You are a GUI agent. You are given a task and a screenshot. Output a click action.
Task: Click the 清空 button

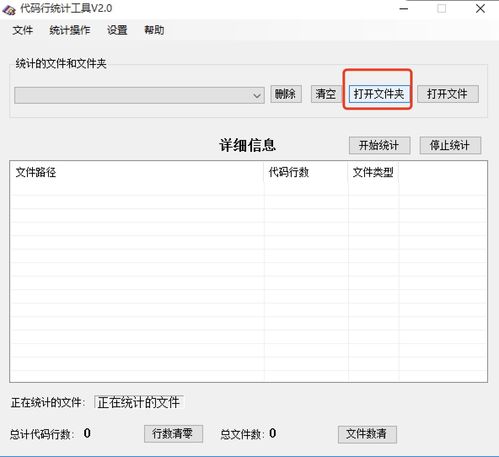click(x=326, y=94)
